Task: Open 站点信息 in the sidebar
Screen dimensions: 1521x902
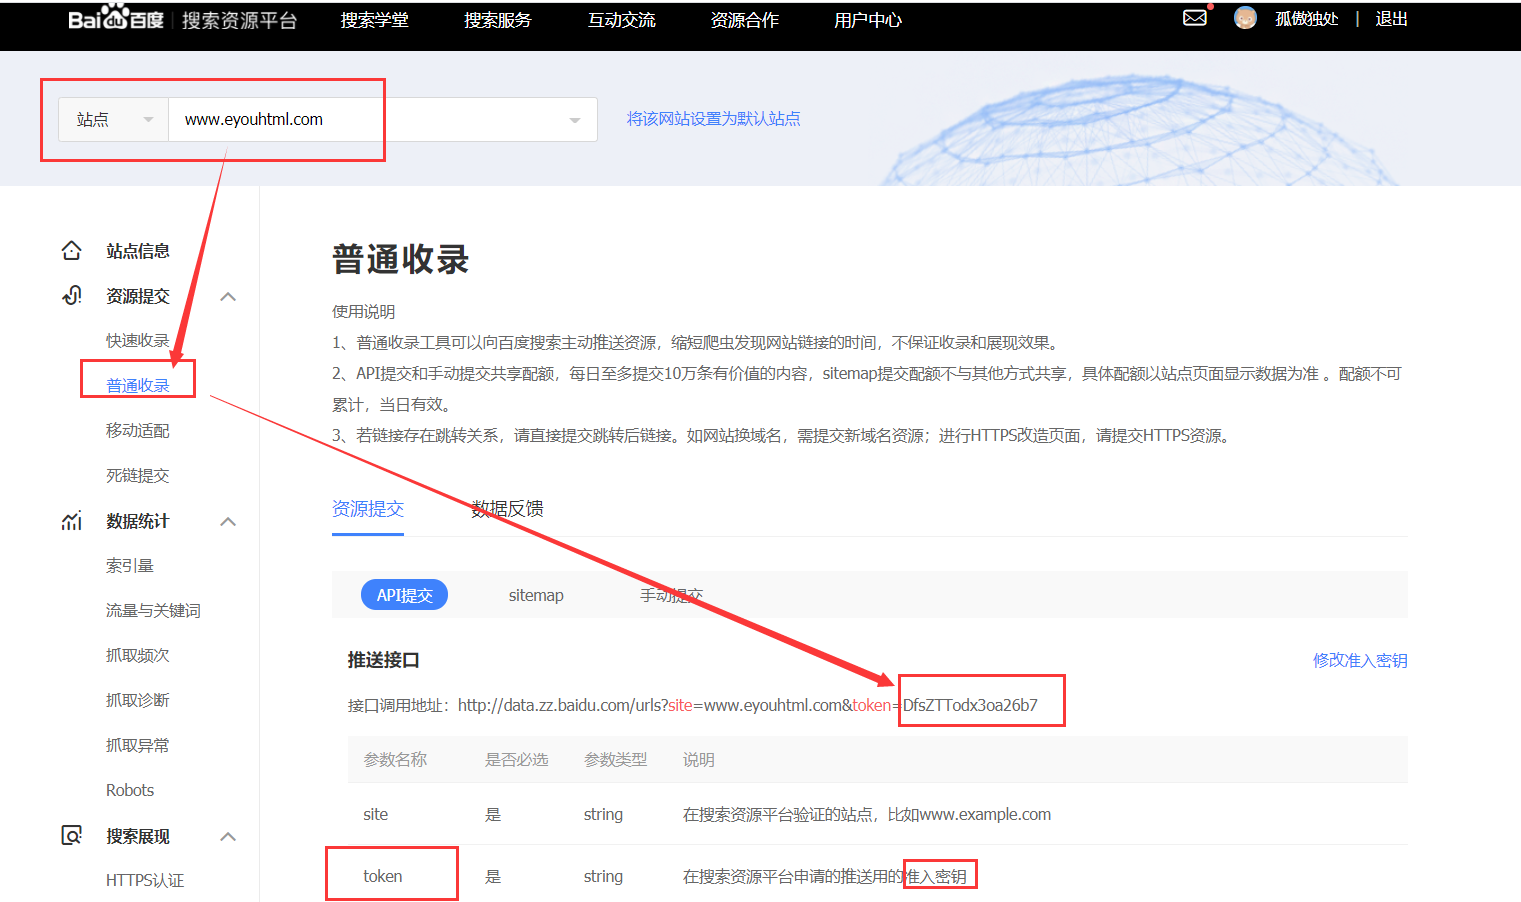Action: 138,251
